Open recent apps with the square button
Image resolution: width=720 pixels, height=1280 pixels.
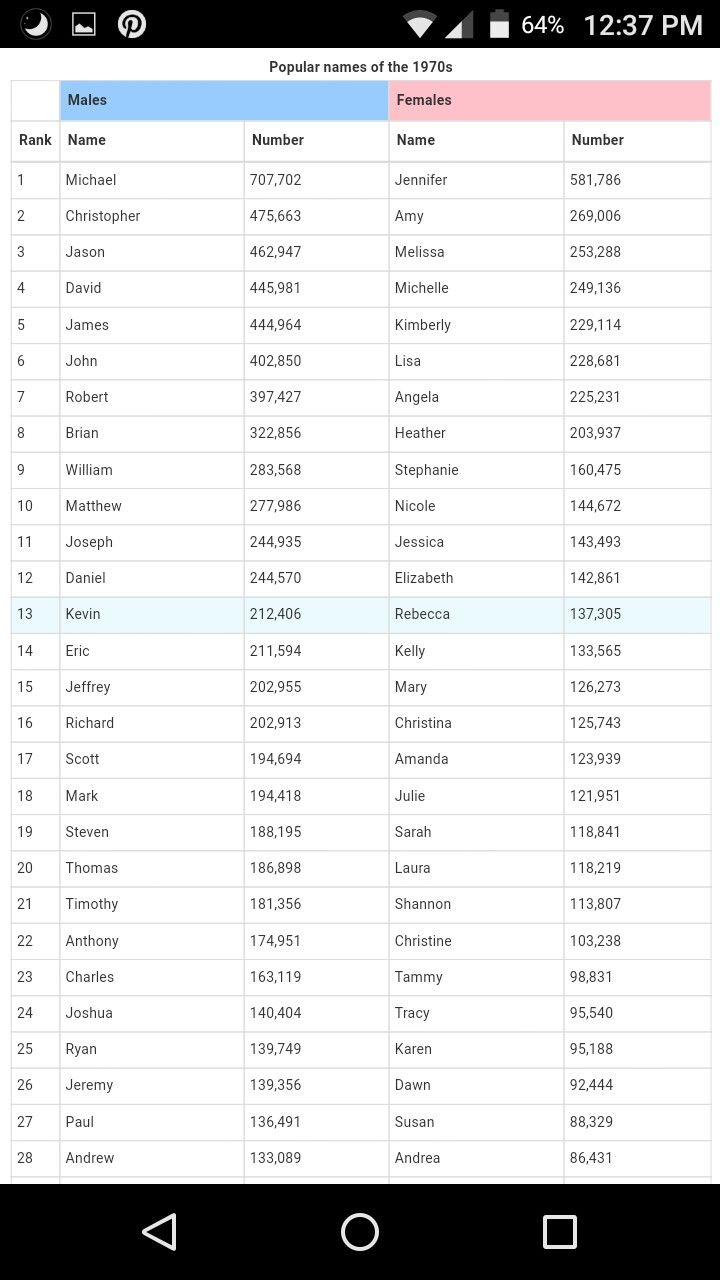(x=559, y=1232)
